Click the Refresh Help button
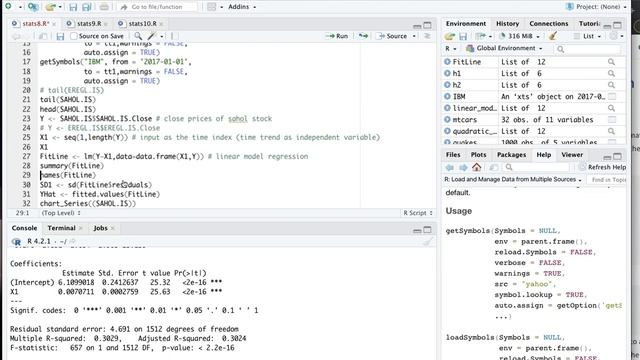 [x=602, y=167]
